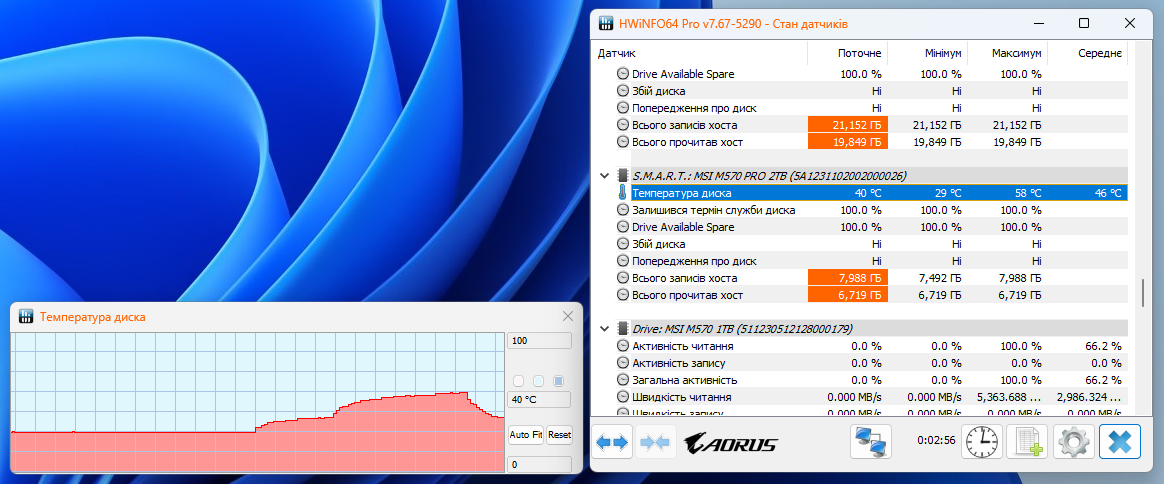
Task: Close the Температура диска graph window
Action: pos(568,316)
